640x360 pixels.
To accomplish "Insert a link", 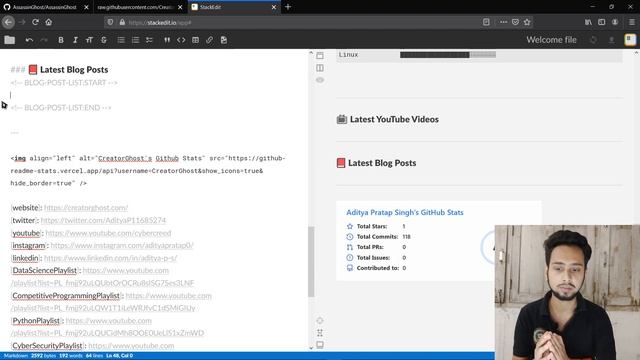I will pyautogui.click(x=209, y=40).
